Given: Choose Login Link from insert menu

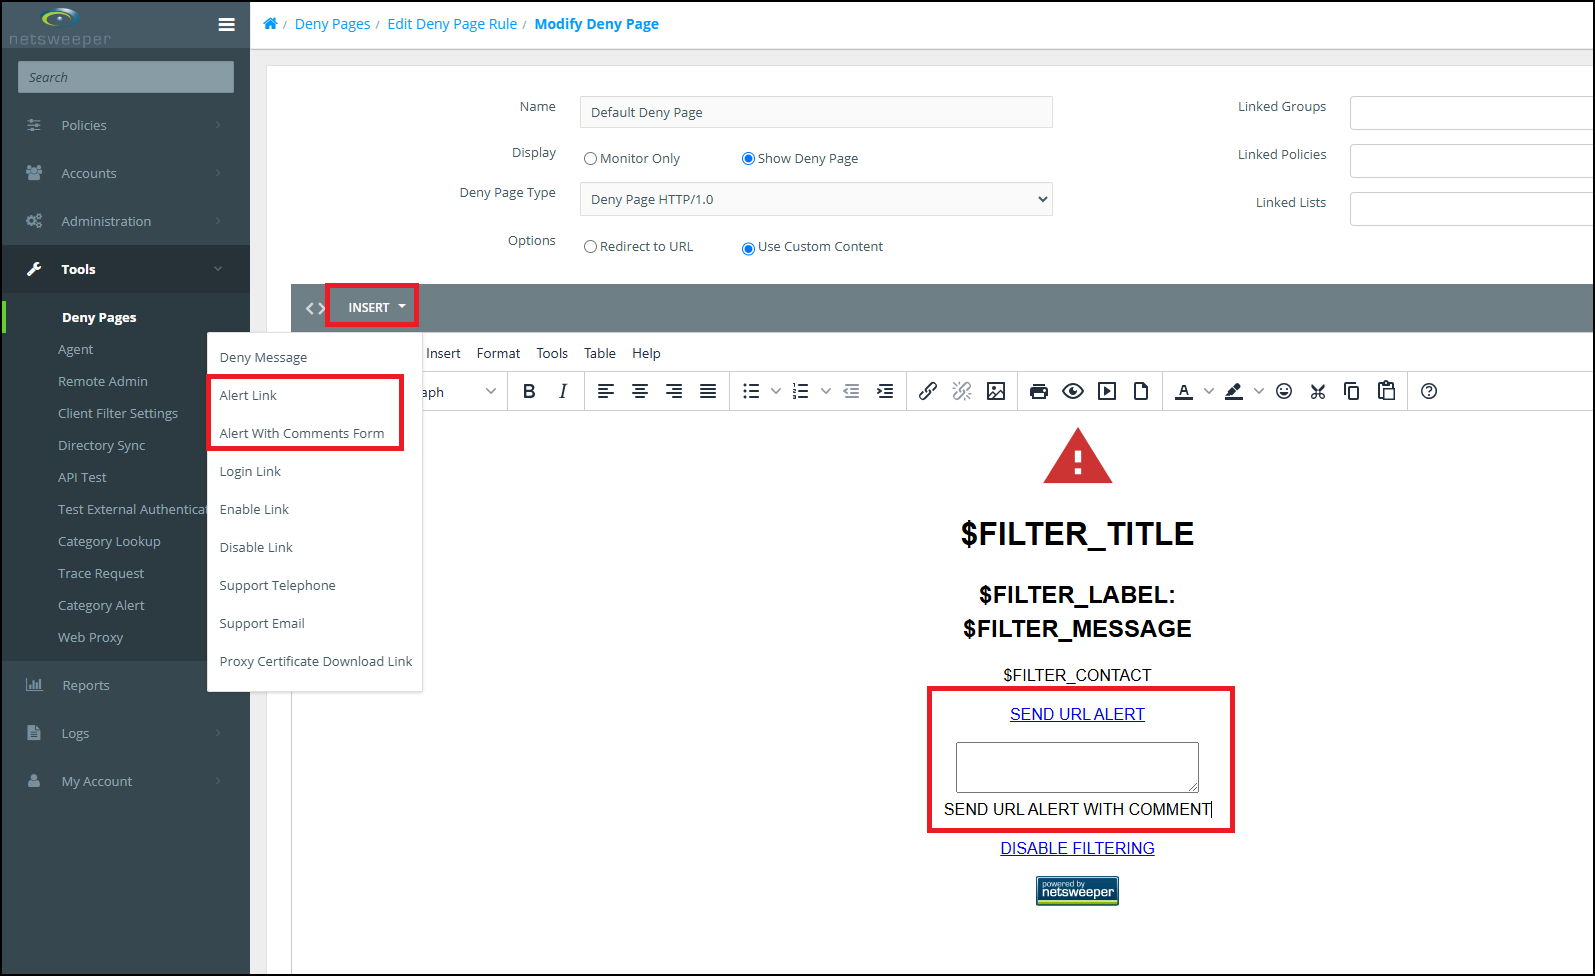Looking at the screenshot, I should (x=314, y=471).
